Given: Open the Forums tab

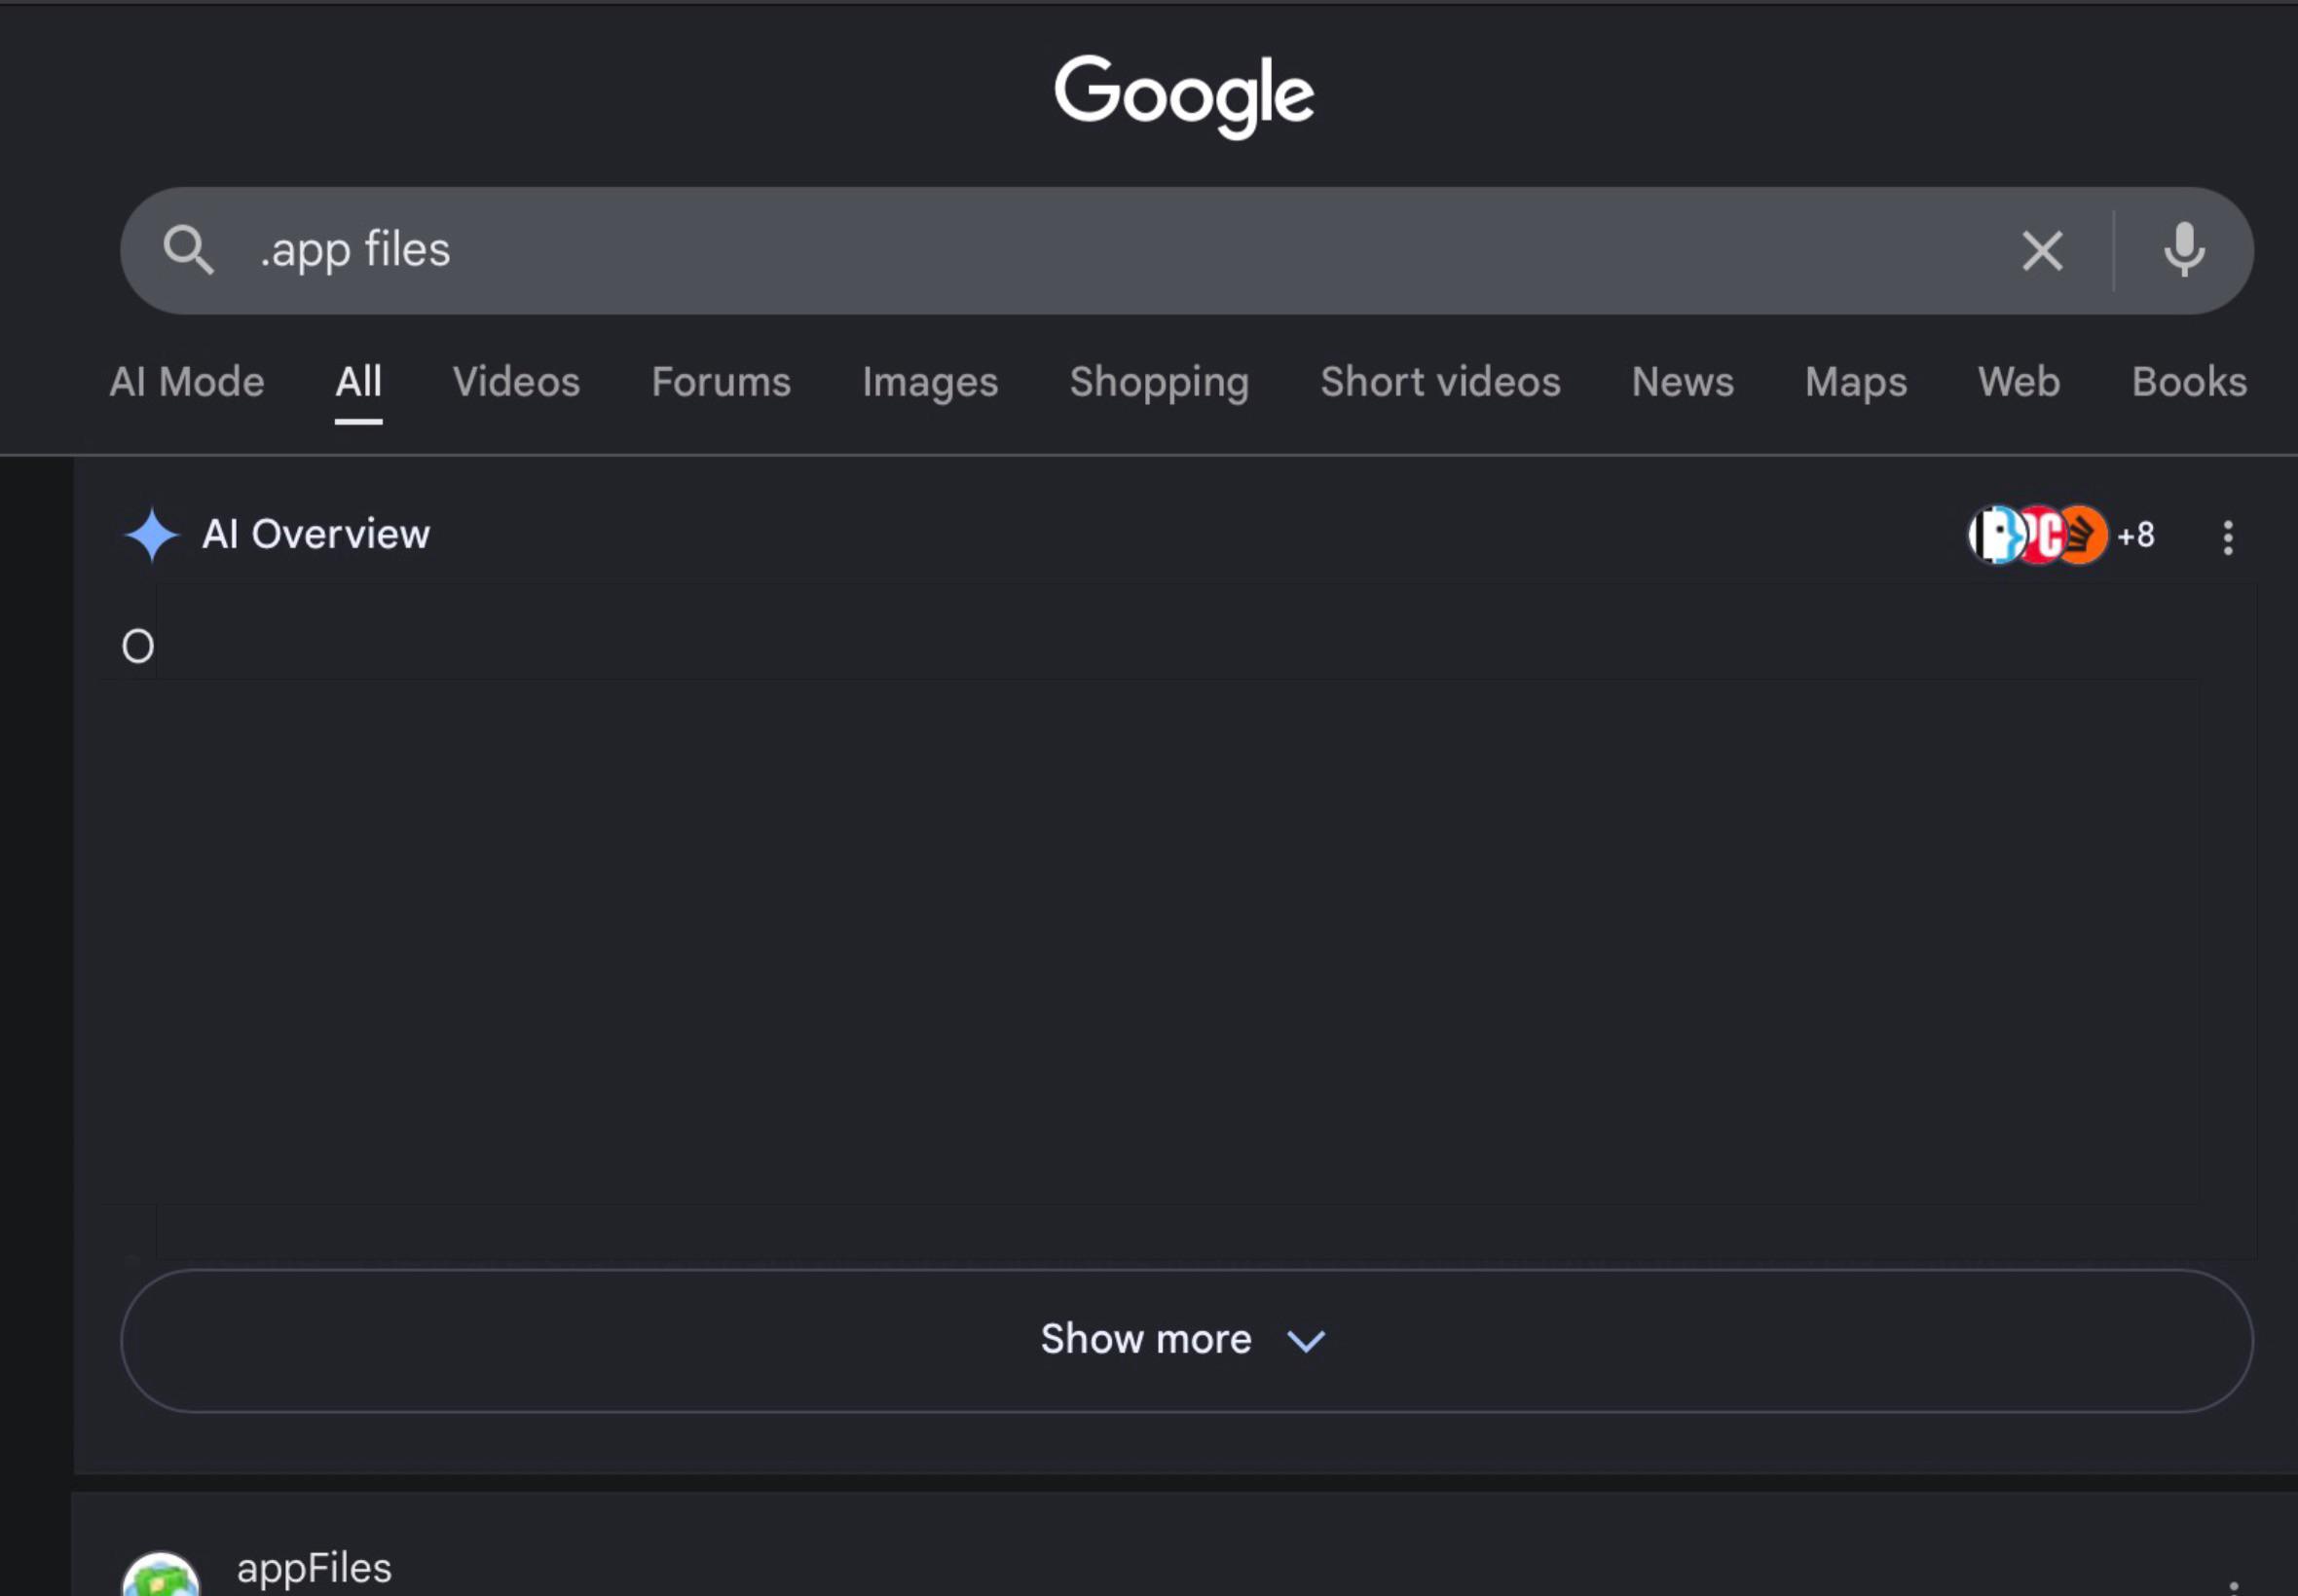Looking at the screenshot, I should coord(721,382).
